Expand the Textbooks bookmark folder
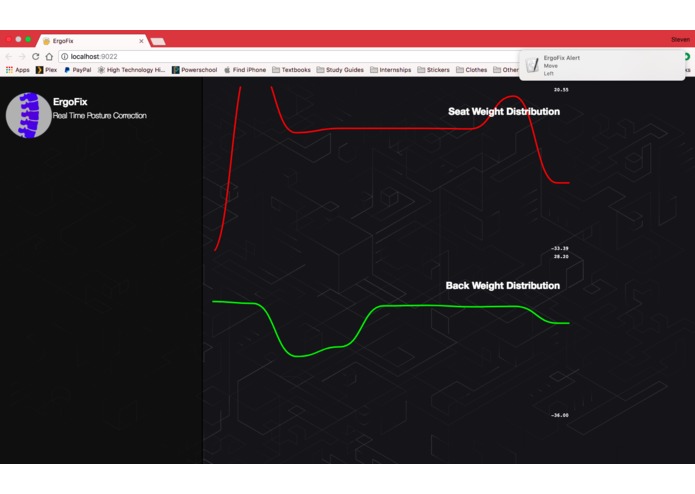This screenshot has height=494, width=695. pyautogui.click(x=291, y=70)
